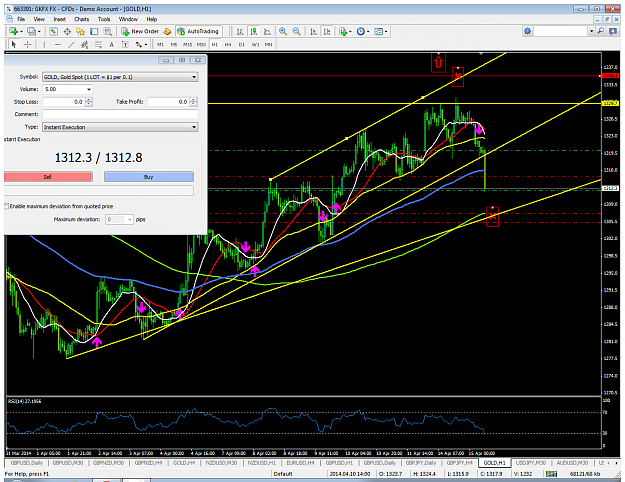
Task: Select the Fibonacci Retracement tool
Action: click(x=98, y=45)
